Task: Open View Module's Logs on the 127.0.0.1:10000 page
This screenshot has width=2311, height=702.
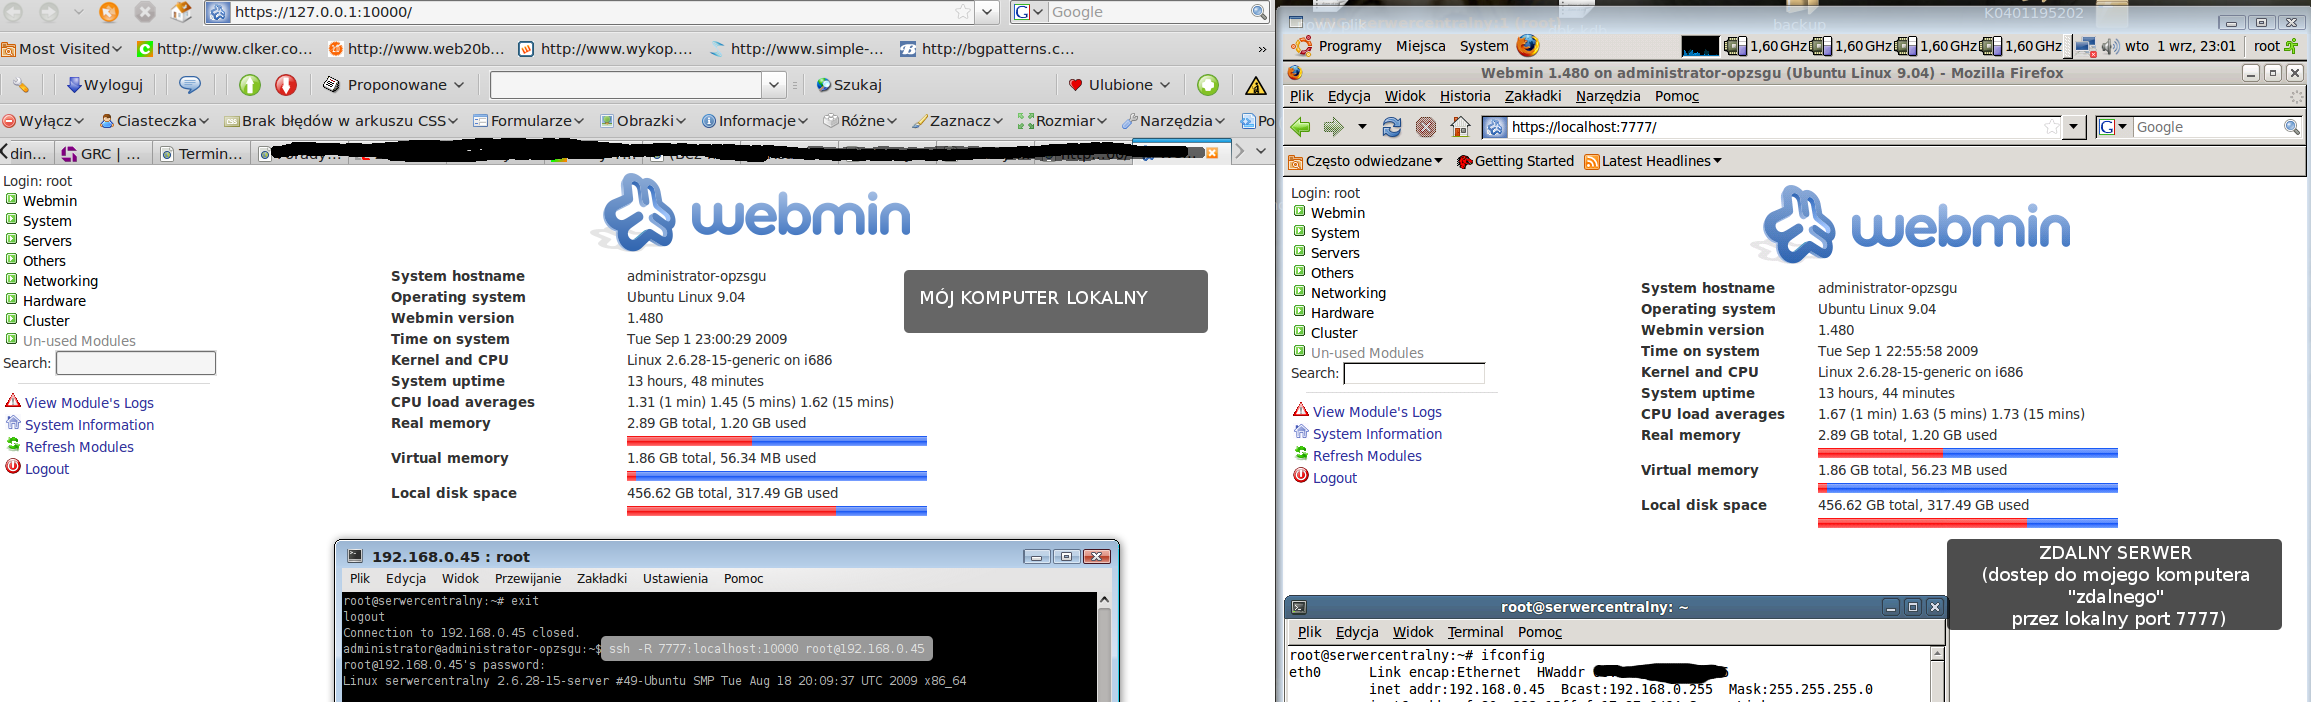Action: click(89, 403)
